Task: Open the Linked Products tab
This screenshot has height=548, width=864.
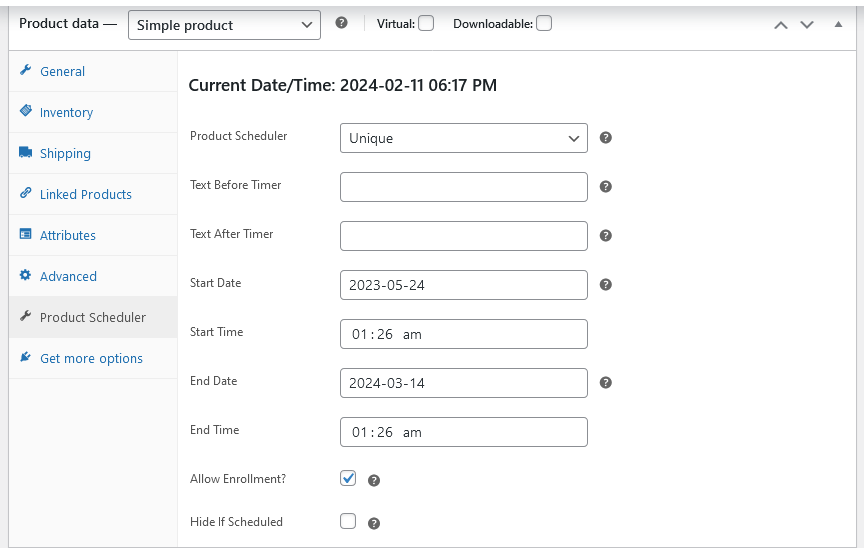Action: pos(85,194)
